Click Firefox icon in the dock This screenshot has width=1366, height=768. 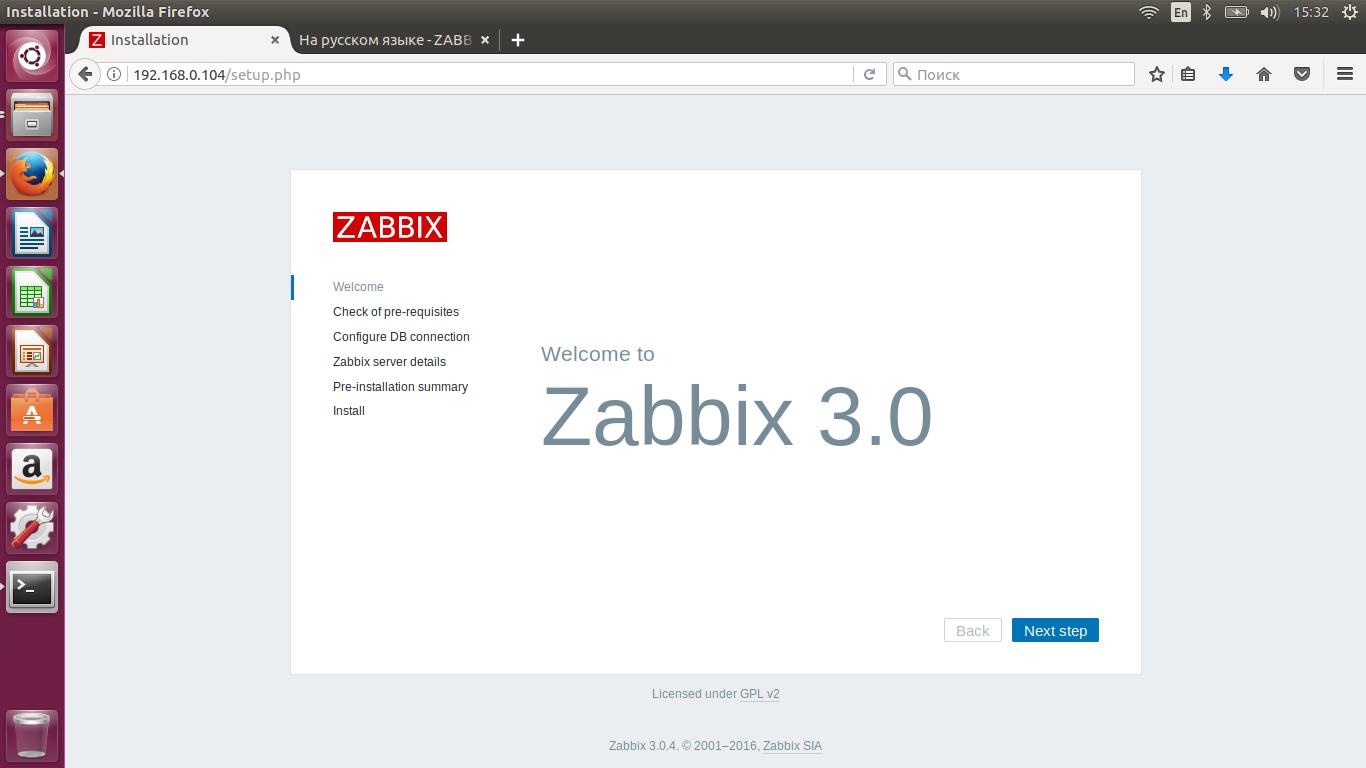(x=32, y=174)
